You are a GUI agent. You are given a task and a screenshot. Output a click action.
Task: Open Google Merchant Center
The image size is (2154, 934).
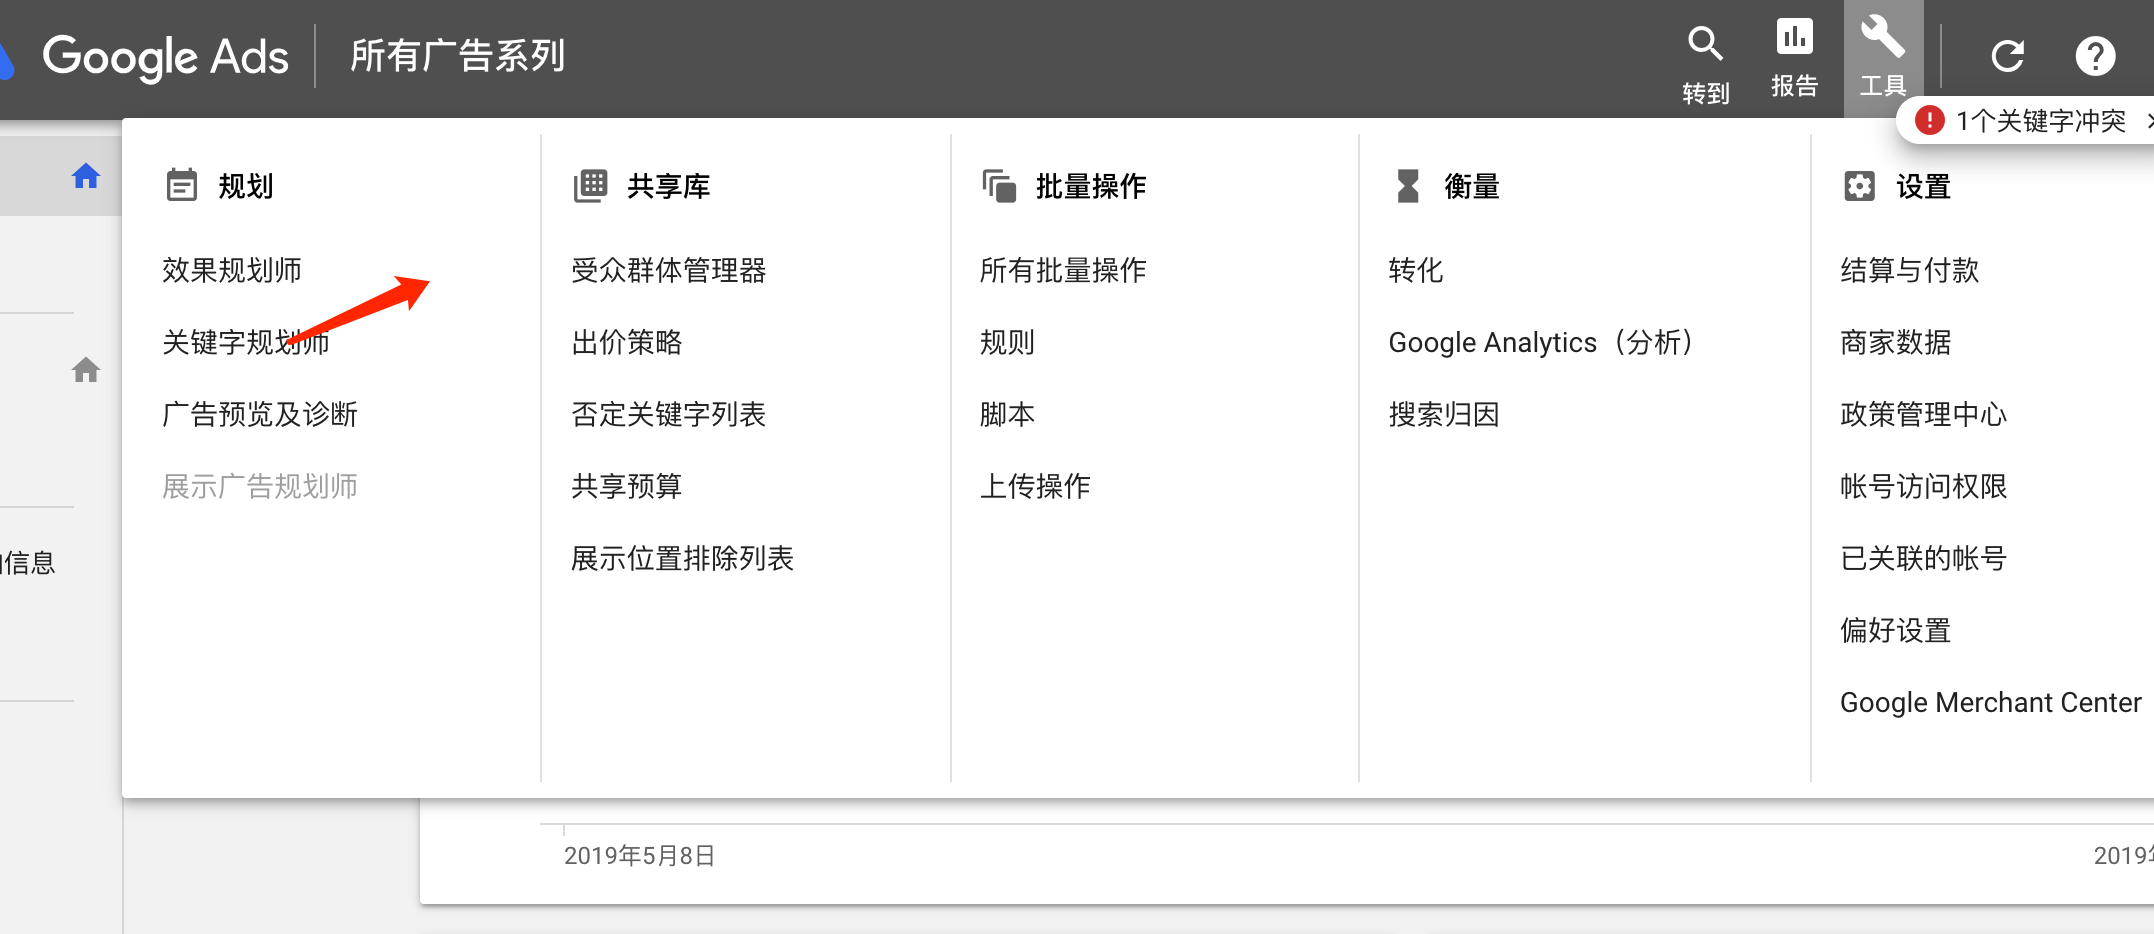[x=1991, y=703]
